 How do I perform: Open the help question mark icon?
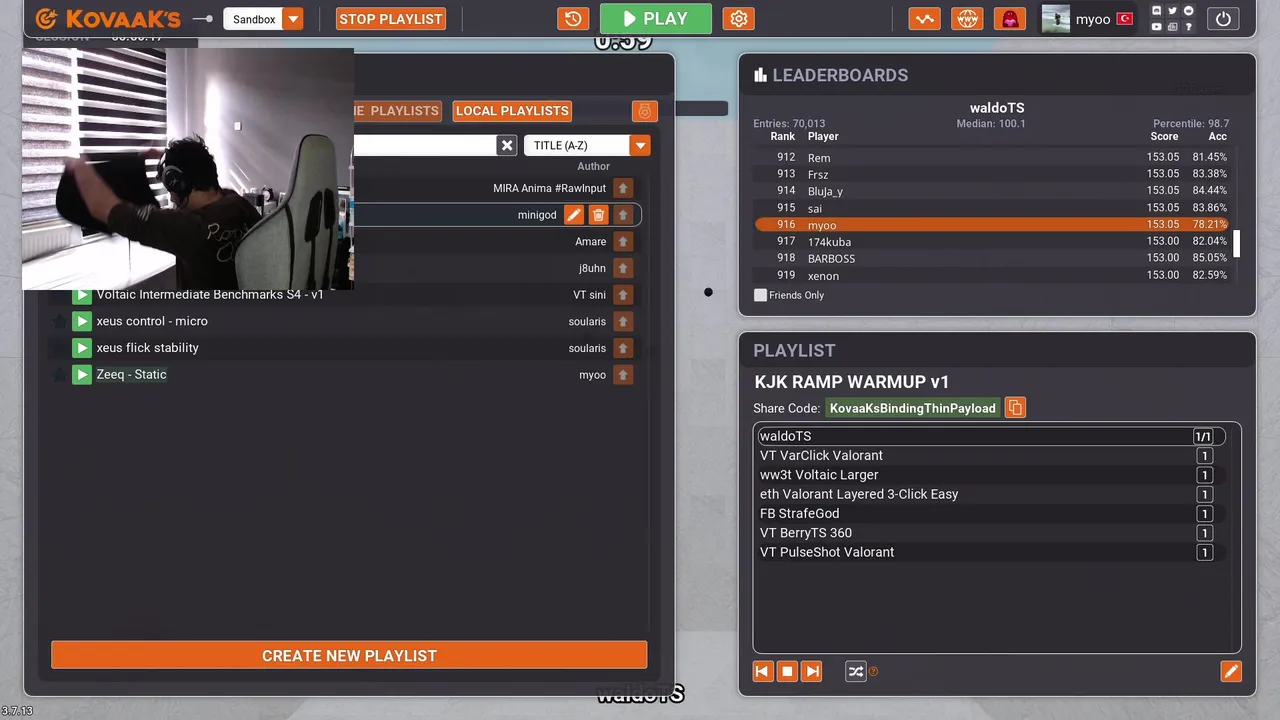coord(1188,27)
